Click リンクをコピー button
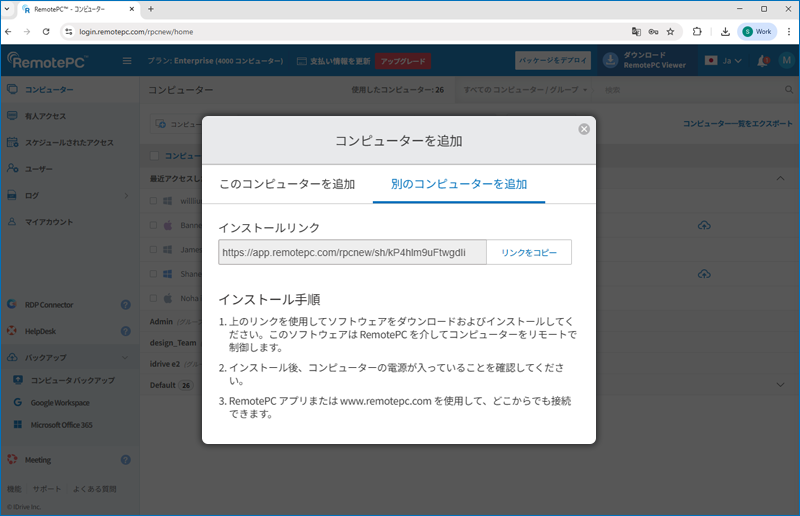The image size is (800, 516). coord(529,253)
